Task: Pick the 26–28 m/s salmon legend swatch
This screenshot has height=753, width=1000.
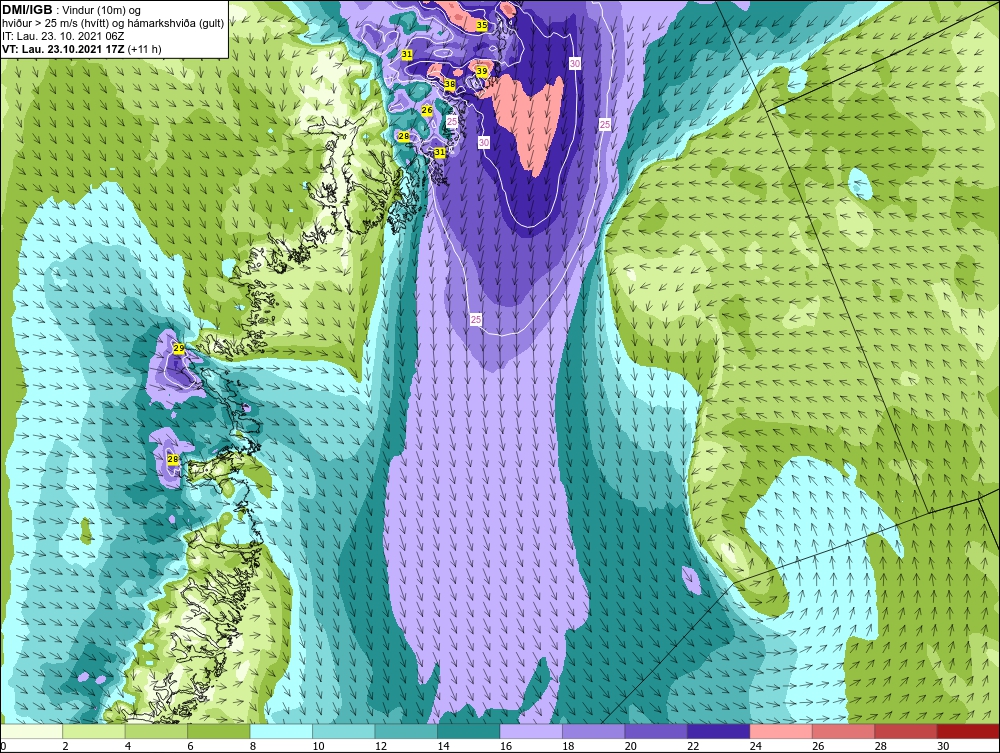Action: [x=844, y=731]
